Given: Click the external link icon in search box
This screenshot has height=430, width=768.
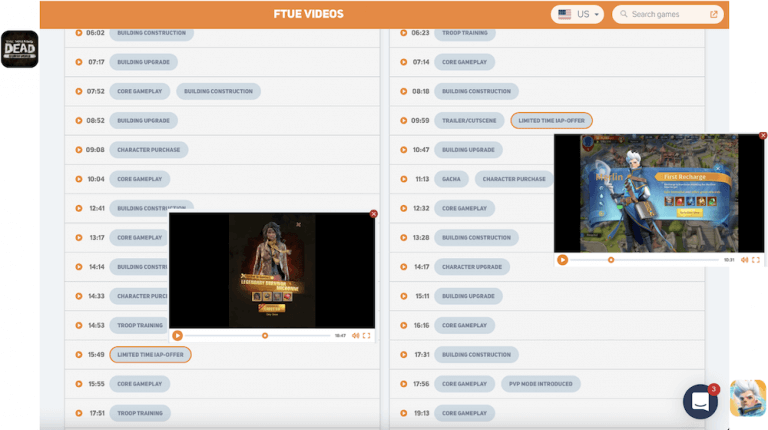Looking at the screenshot, I should pyautogui.click(x=714, y=14).
